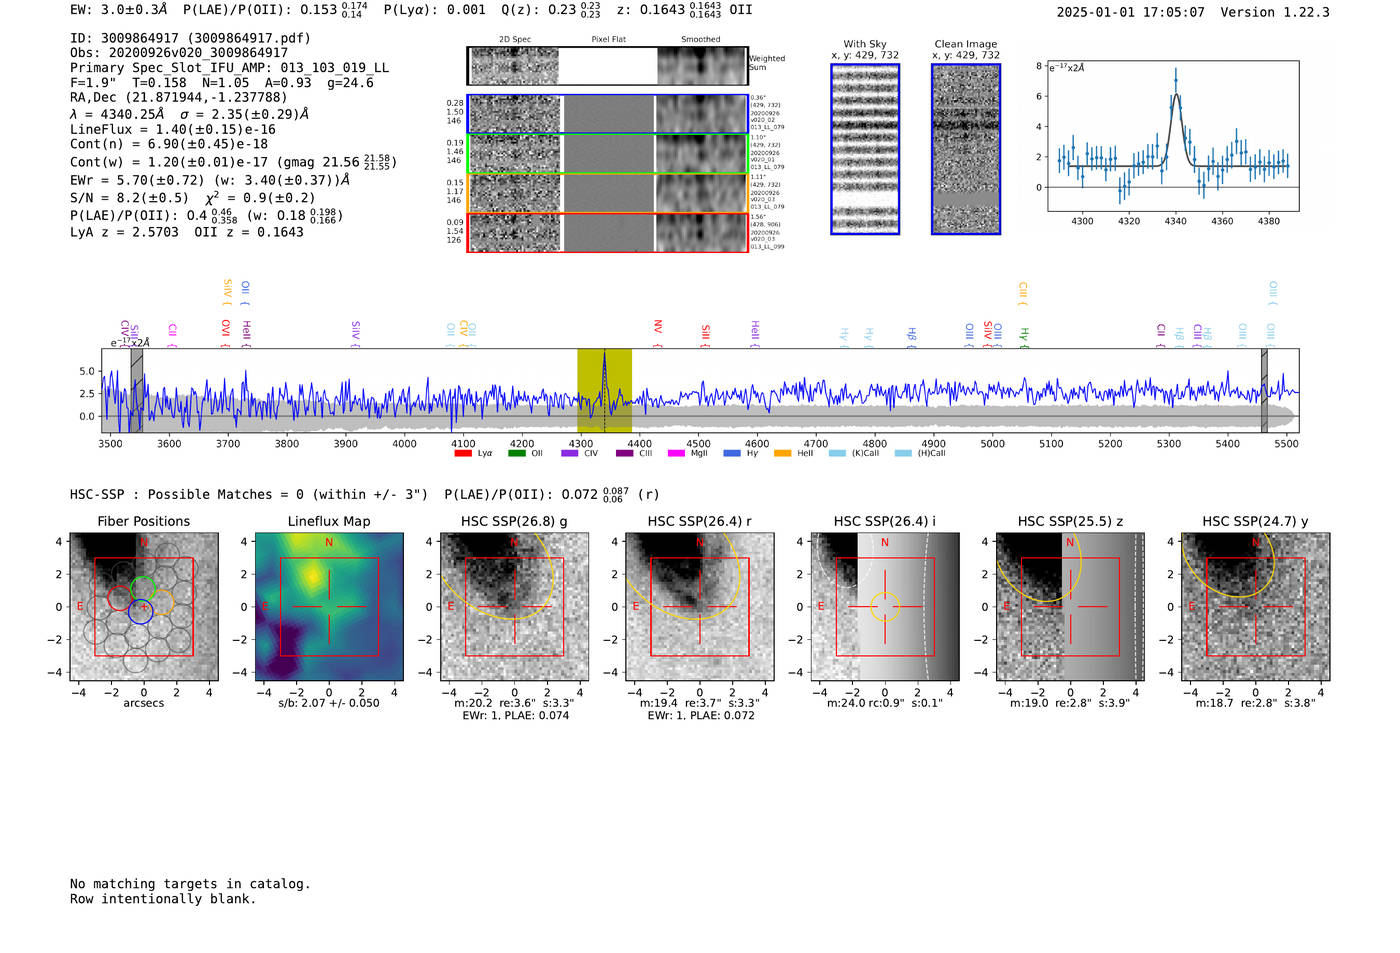Select the green-bordered 2D fiber spectrum row

pyautogui.click(x=608, y=153)
